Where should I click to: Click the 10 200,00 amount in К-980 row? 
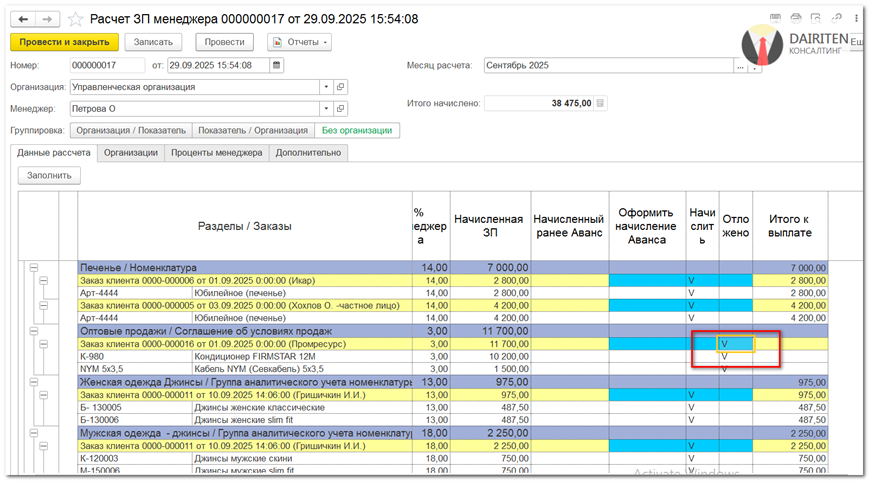[x=490, y=356]
